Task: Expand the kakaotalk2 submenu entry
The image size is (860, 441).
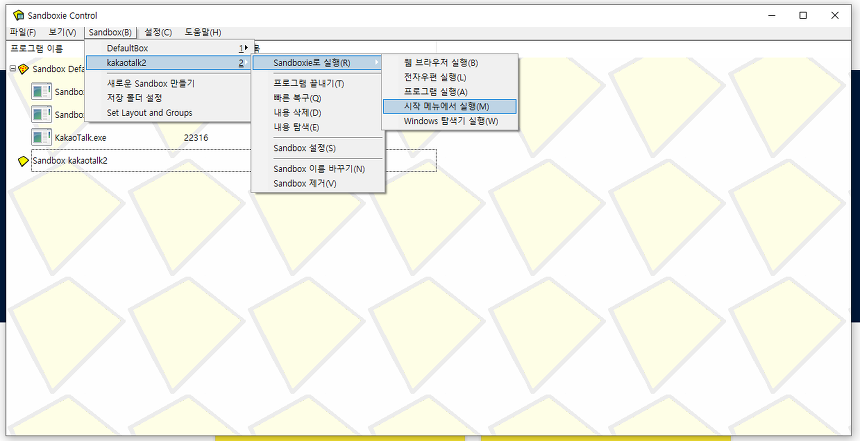Action: [x=167, y=63]
